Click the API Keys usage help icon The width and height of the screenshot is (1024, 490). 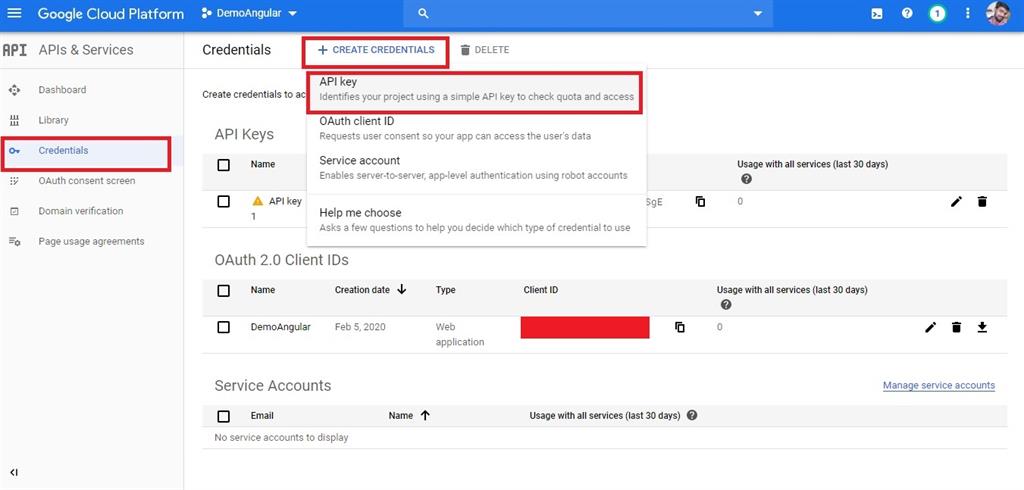tap(746, 179)
